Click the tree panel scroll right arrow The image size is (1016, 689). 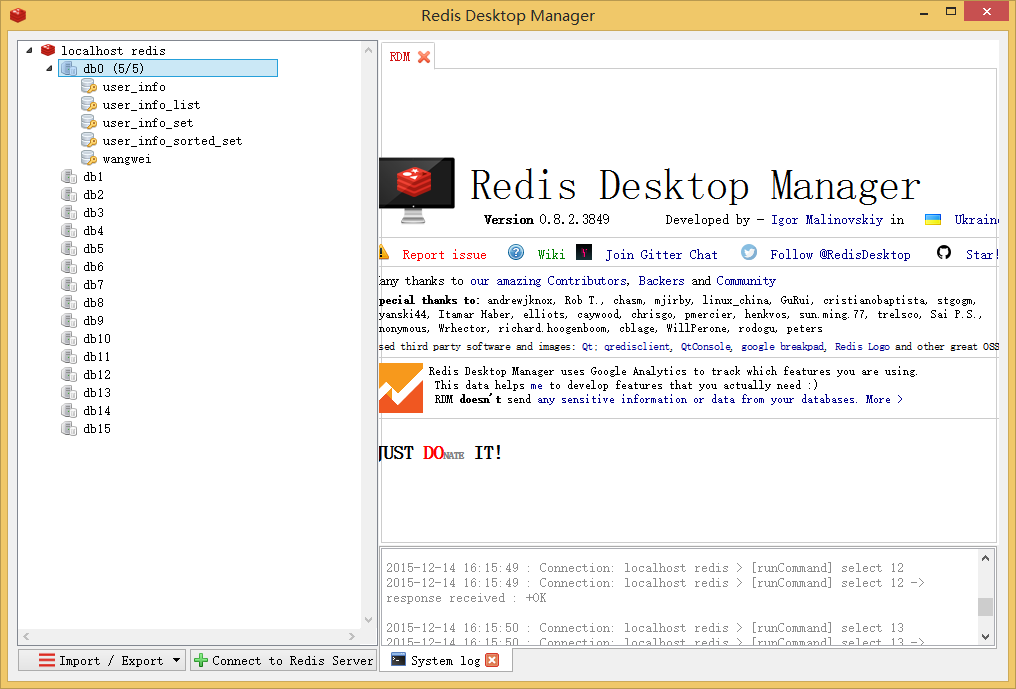(x=352, y=636)
